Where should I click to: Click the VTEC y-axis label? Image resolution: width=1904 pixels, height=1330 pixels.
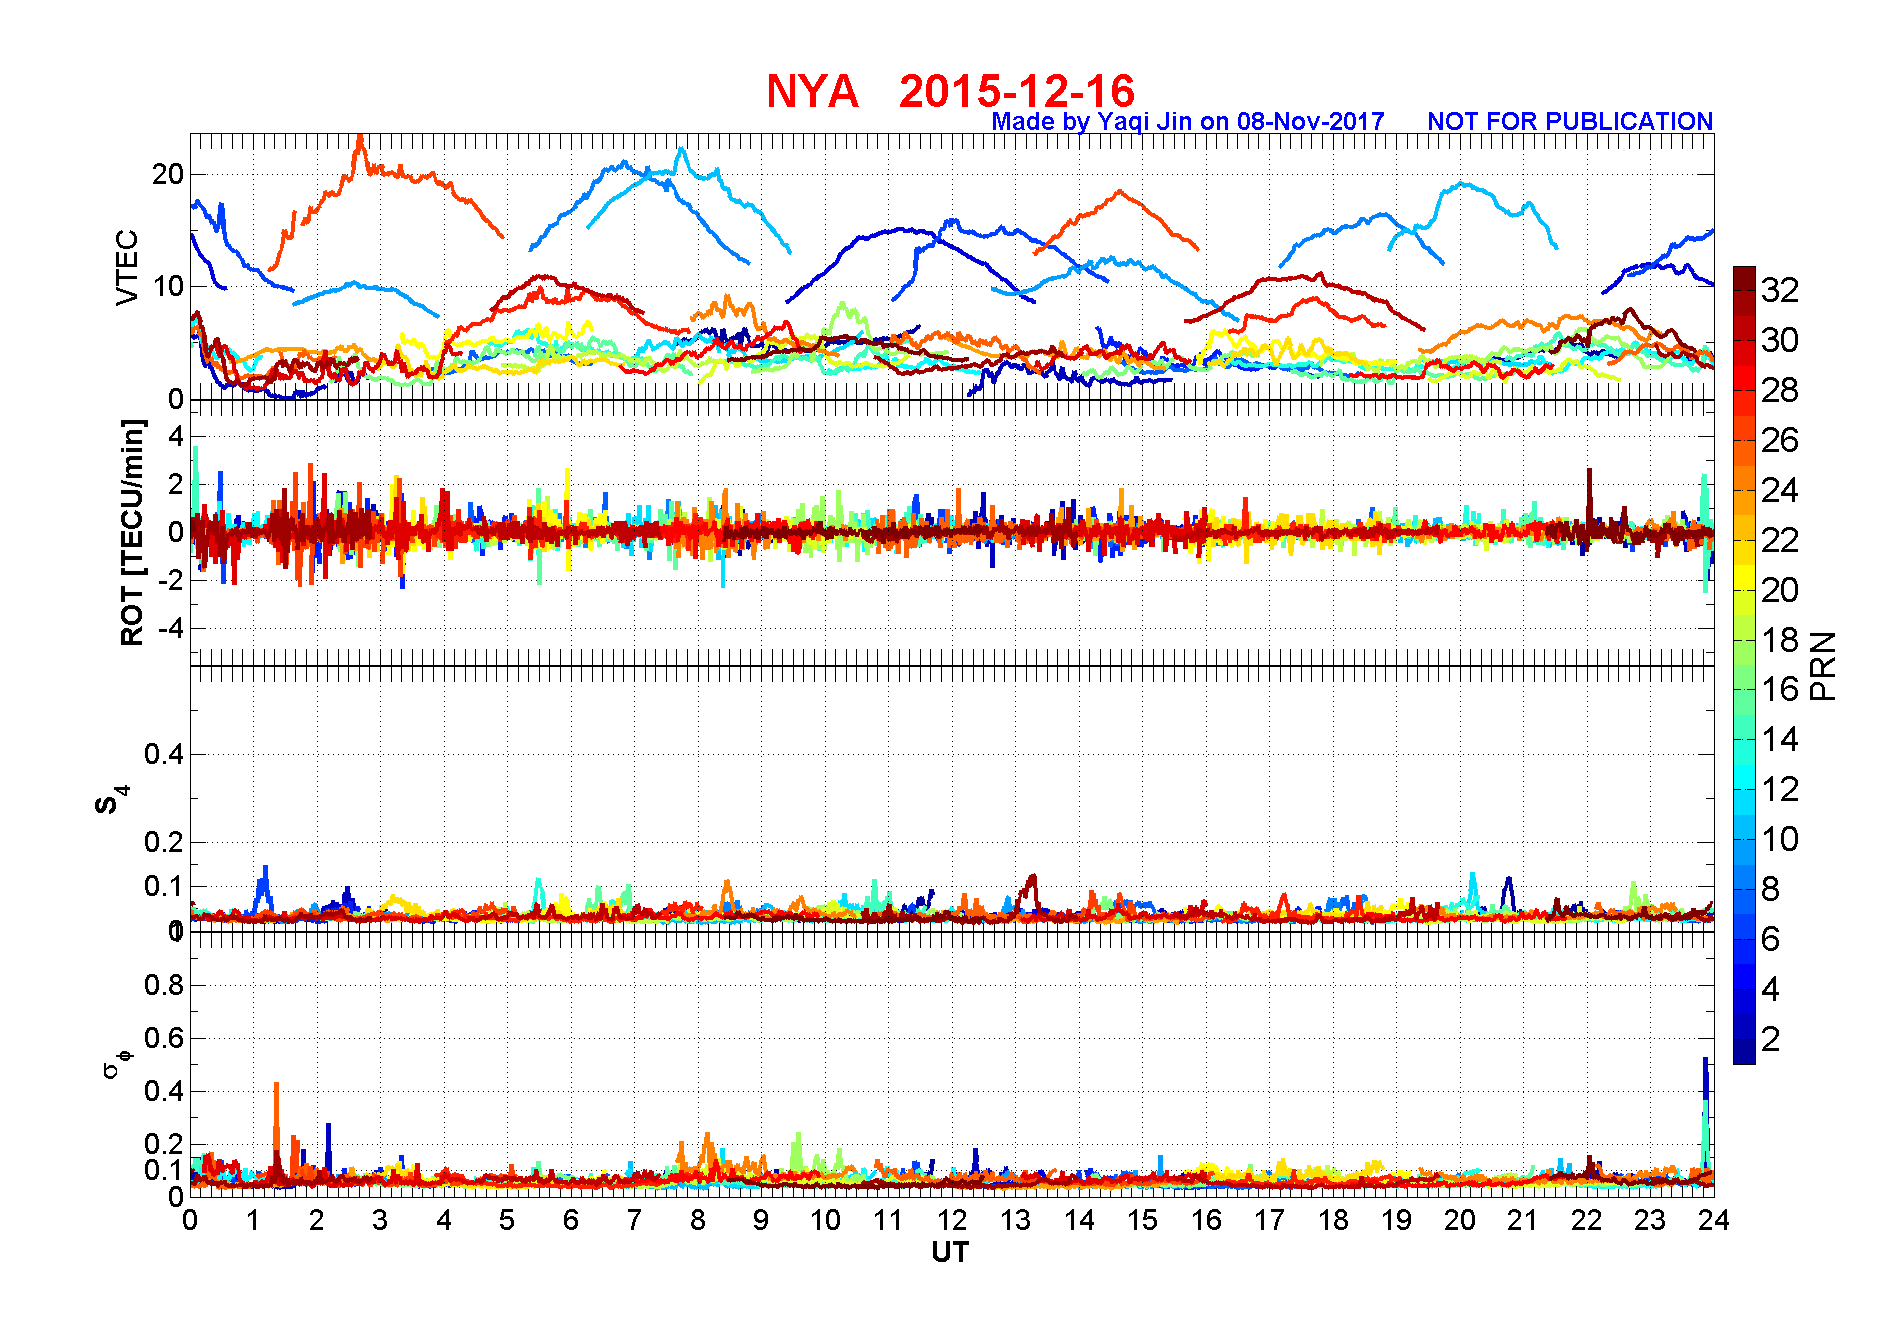coord(127,267)
